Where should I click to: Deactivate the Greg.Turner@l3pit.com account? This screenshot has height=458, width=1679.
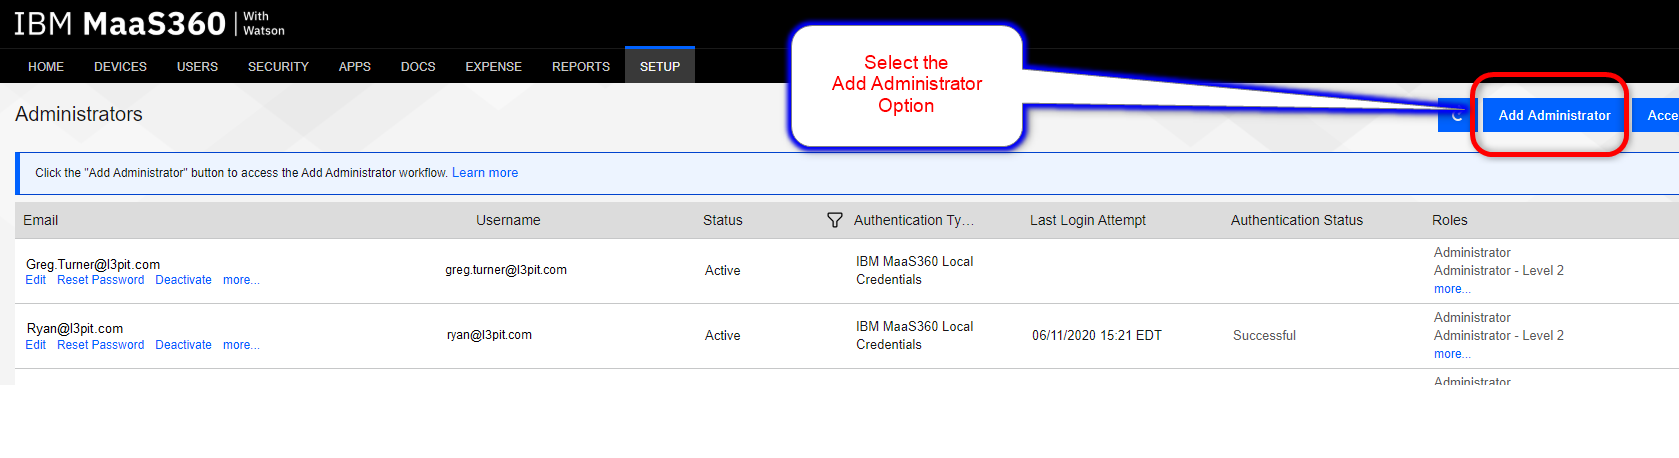(183, 280)
